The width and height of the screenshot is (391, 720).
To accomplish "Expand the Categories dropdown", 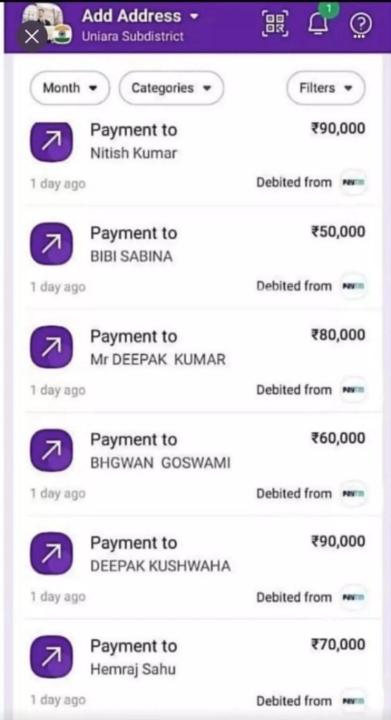I will pos(171,88).
